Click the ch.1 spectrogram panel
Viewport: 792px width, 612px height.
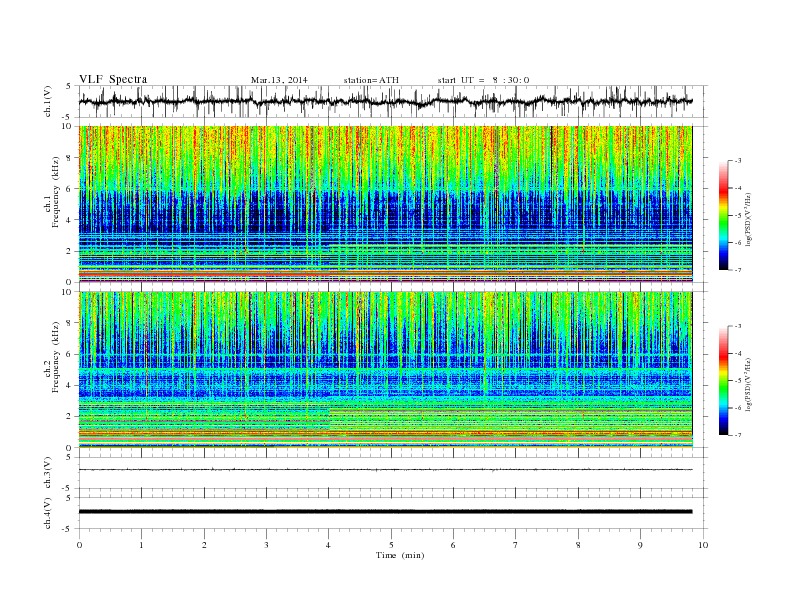coord(385,204)
